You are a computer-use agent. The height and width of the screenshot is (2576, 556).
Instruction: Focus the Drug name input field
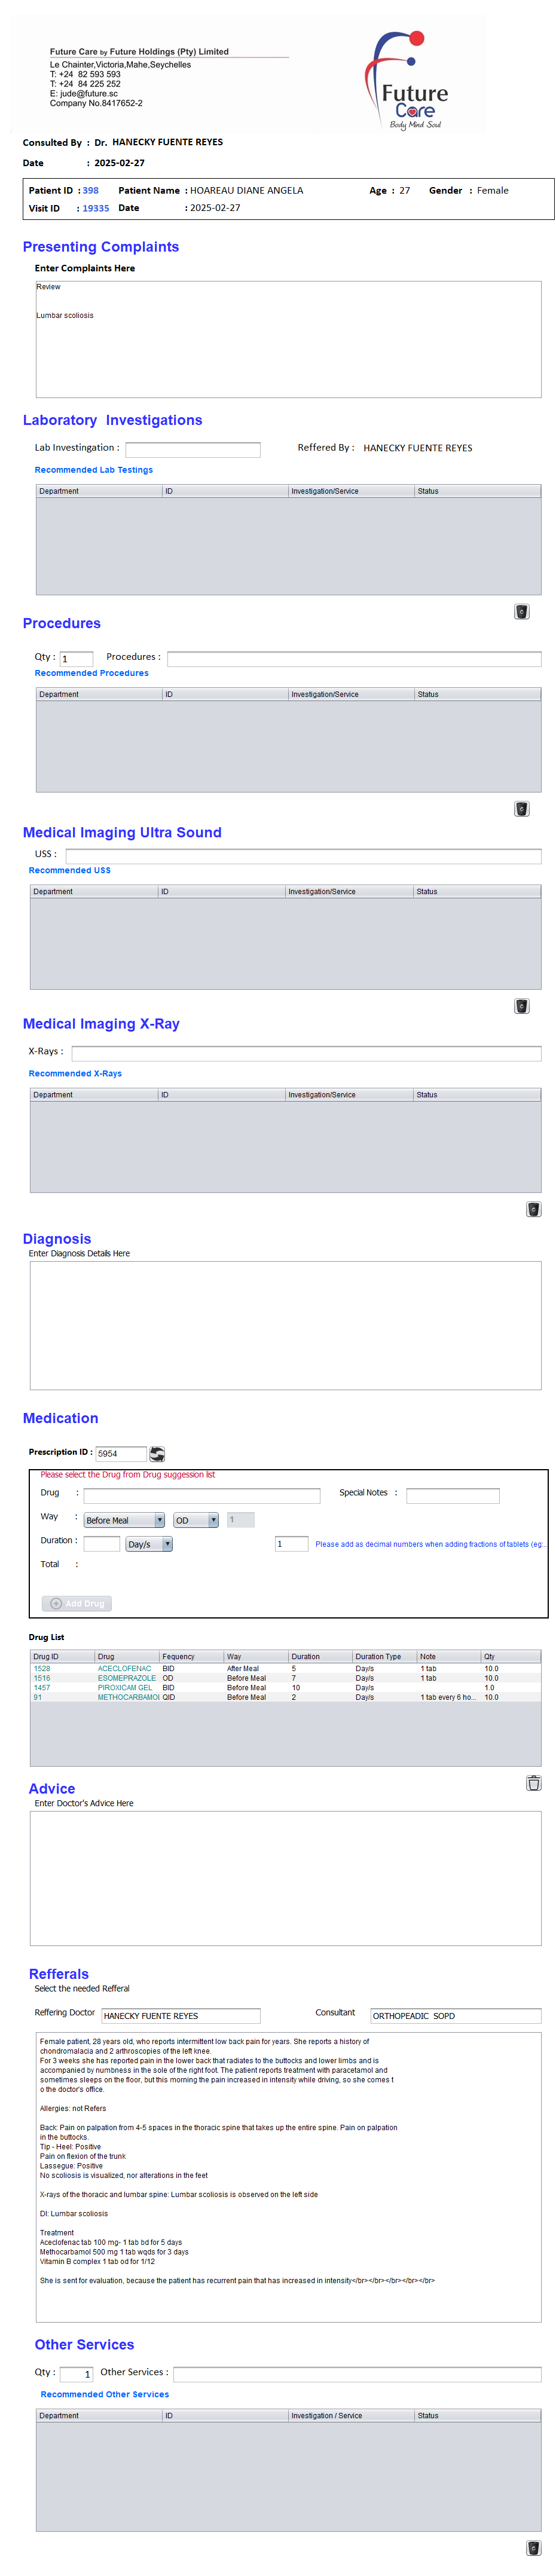click(x=201, y=1495)
